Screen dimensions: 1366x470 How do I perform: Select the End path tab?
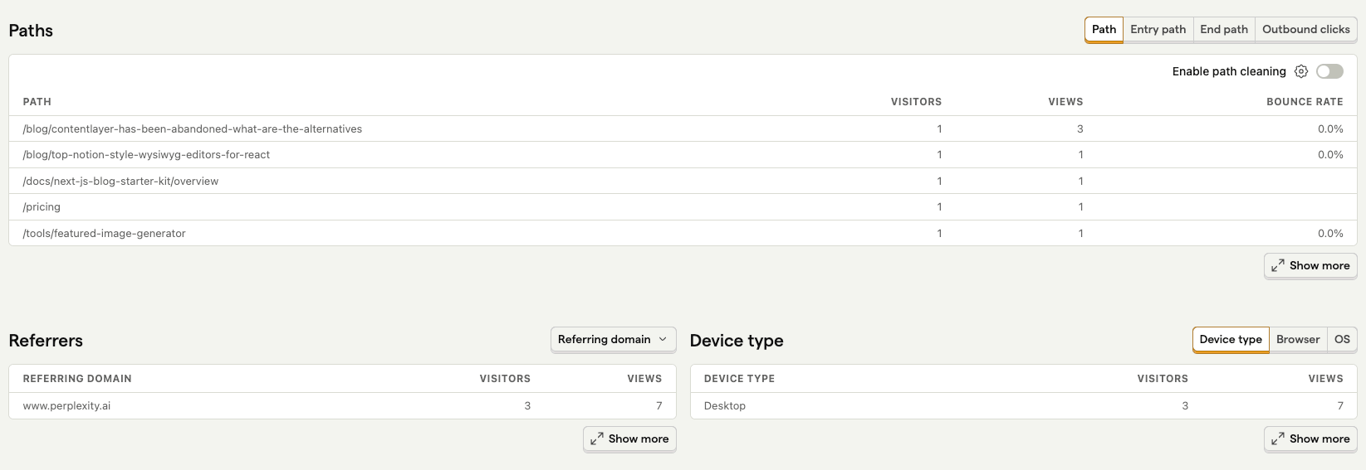[1224, 30]
